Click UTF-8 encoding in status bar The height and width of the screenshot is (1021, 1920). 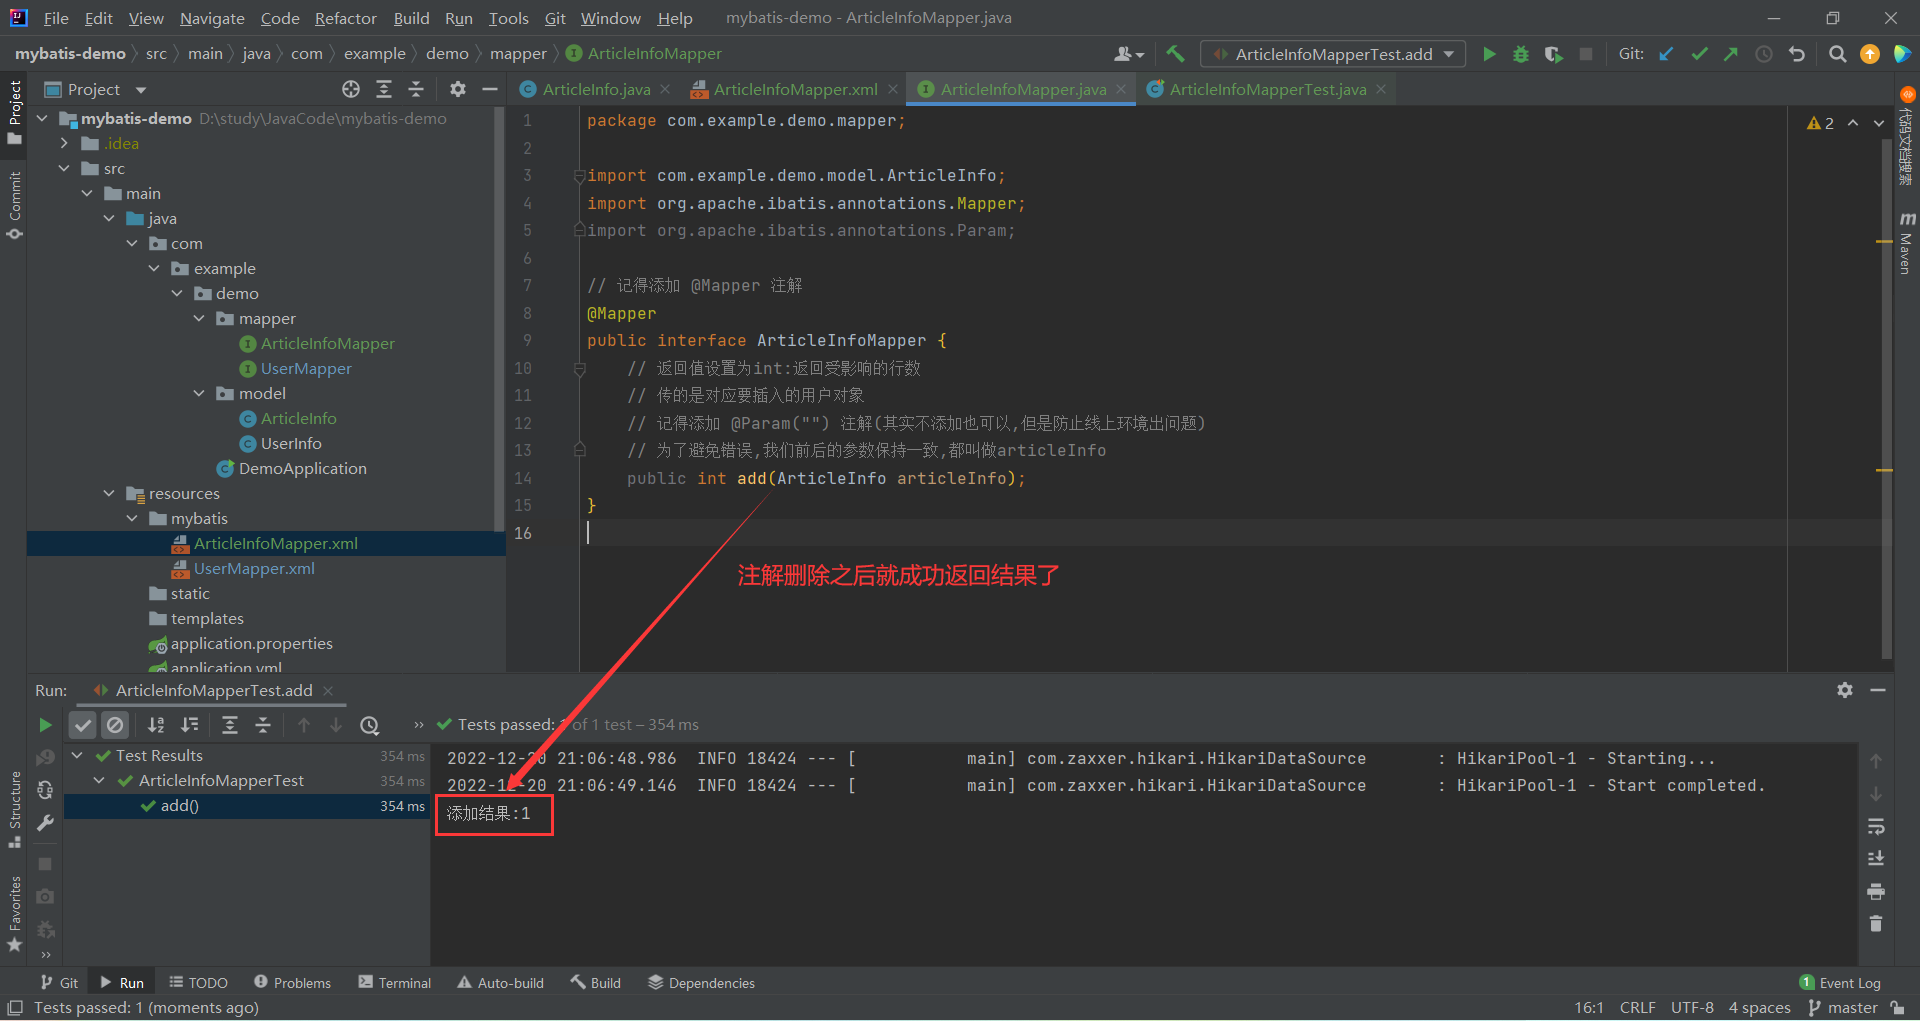tap(1692, 1008)
